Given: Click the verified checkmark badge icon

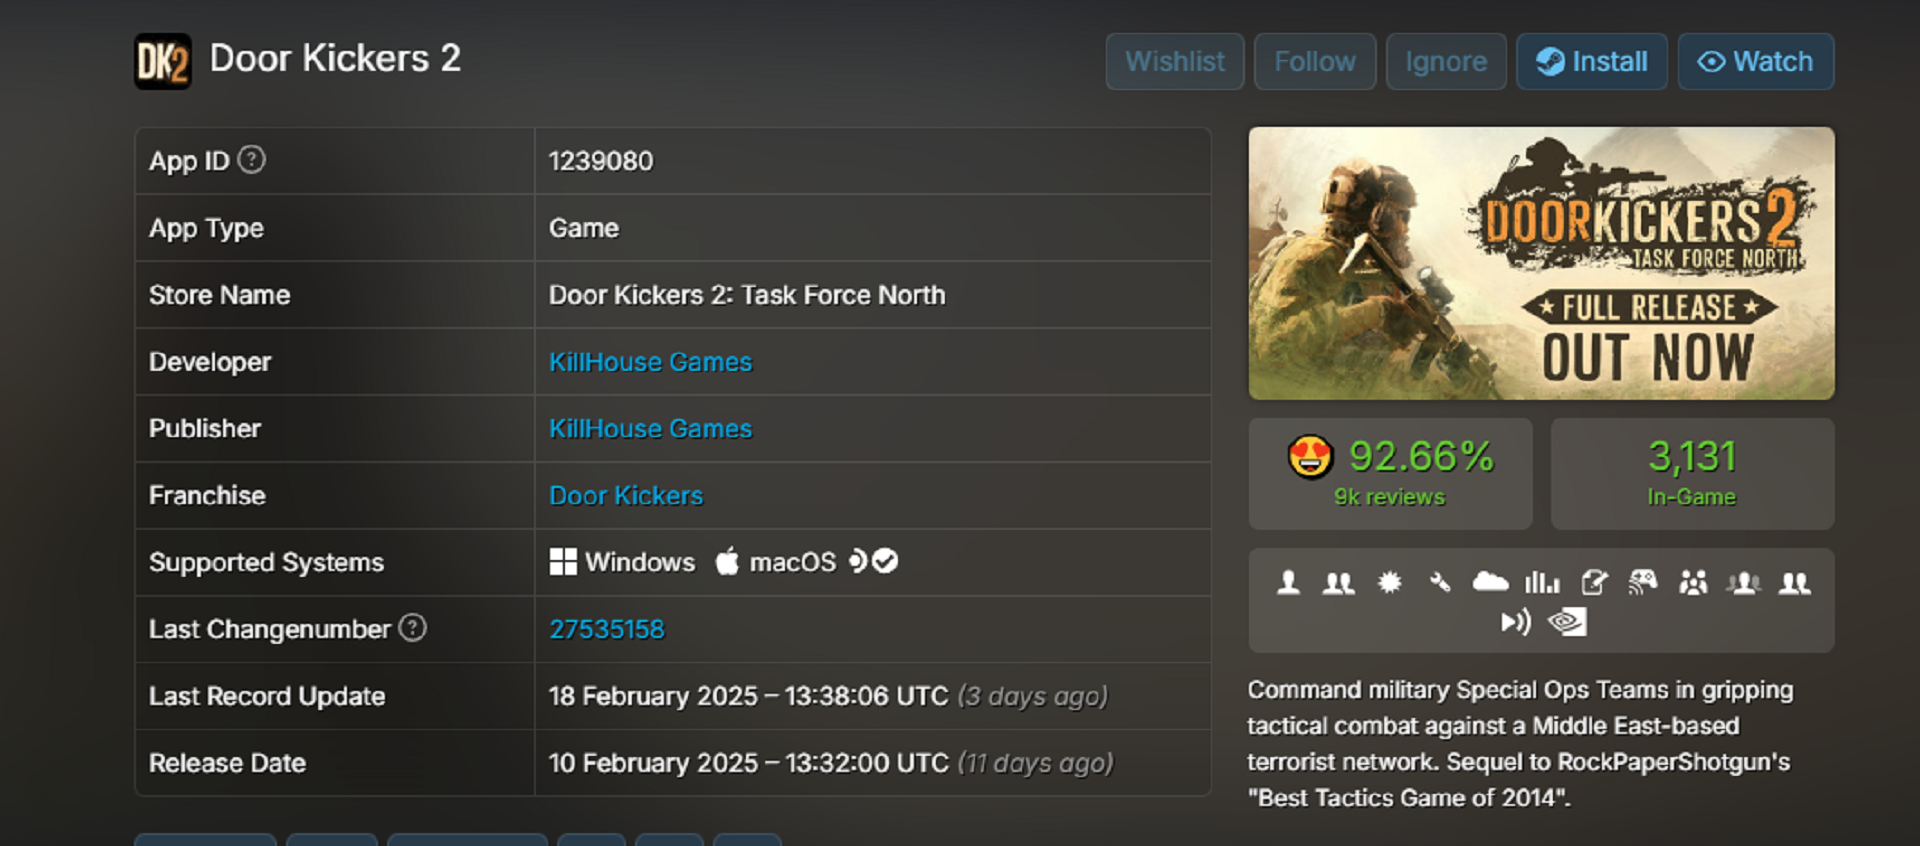Looking at the screenshot, I should coord(885,561).
